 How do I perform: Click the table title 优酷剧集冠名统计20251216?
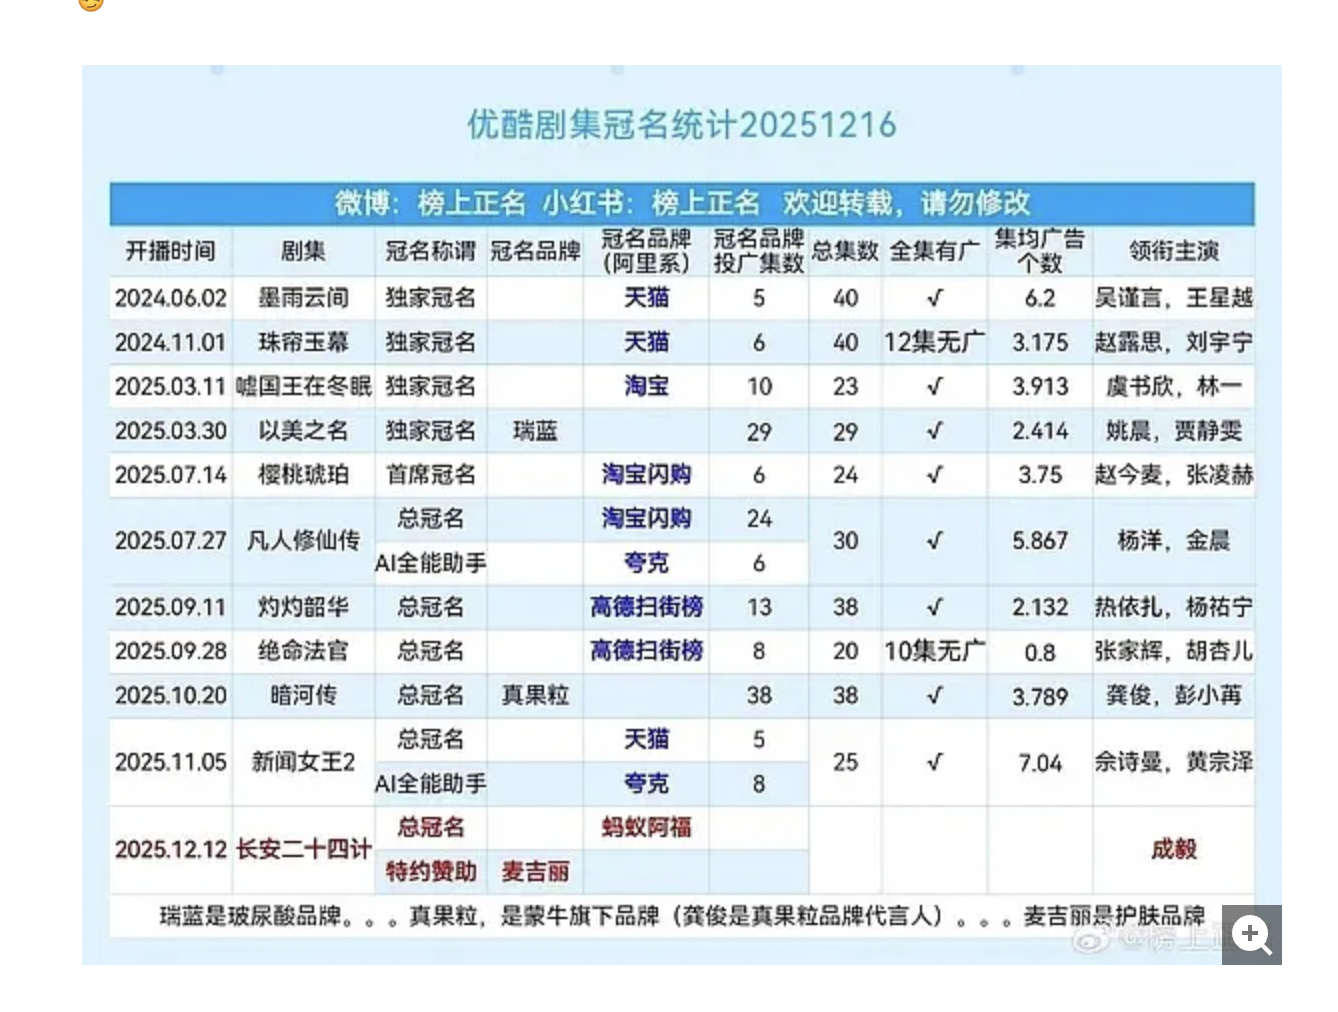[x=681, y=124]
